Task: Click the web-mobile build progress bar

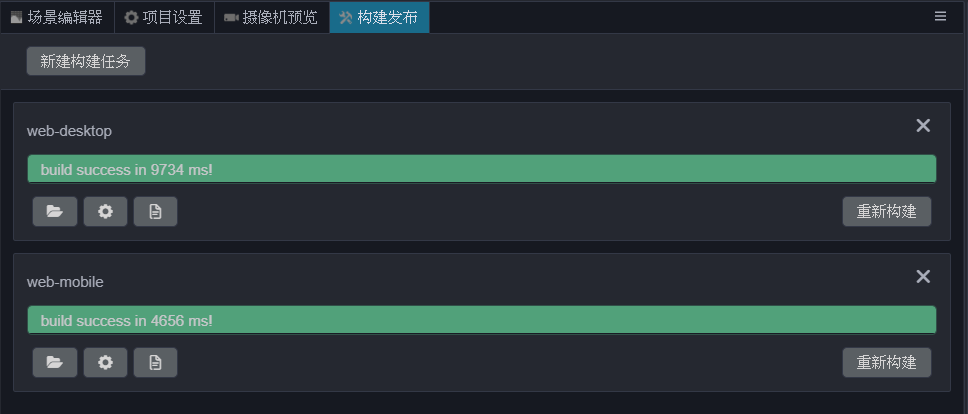Action: coord(481,320)
